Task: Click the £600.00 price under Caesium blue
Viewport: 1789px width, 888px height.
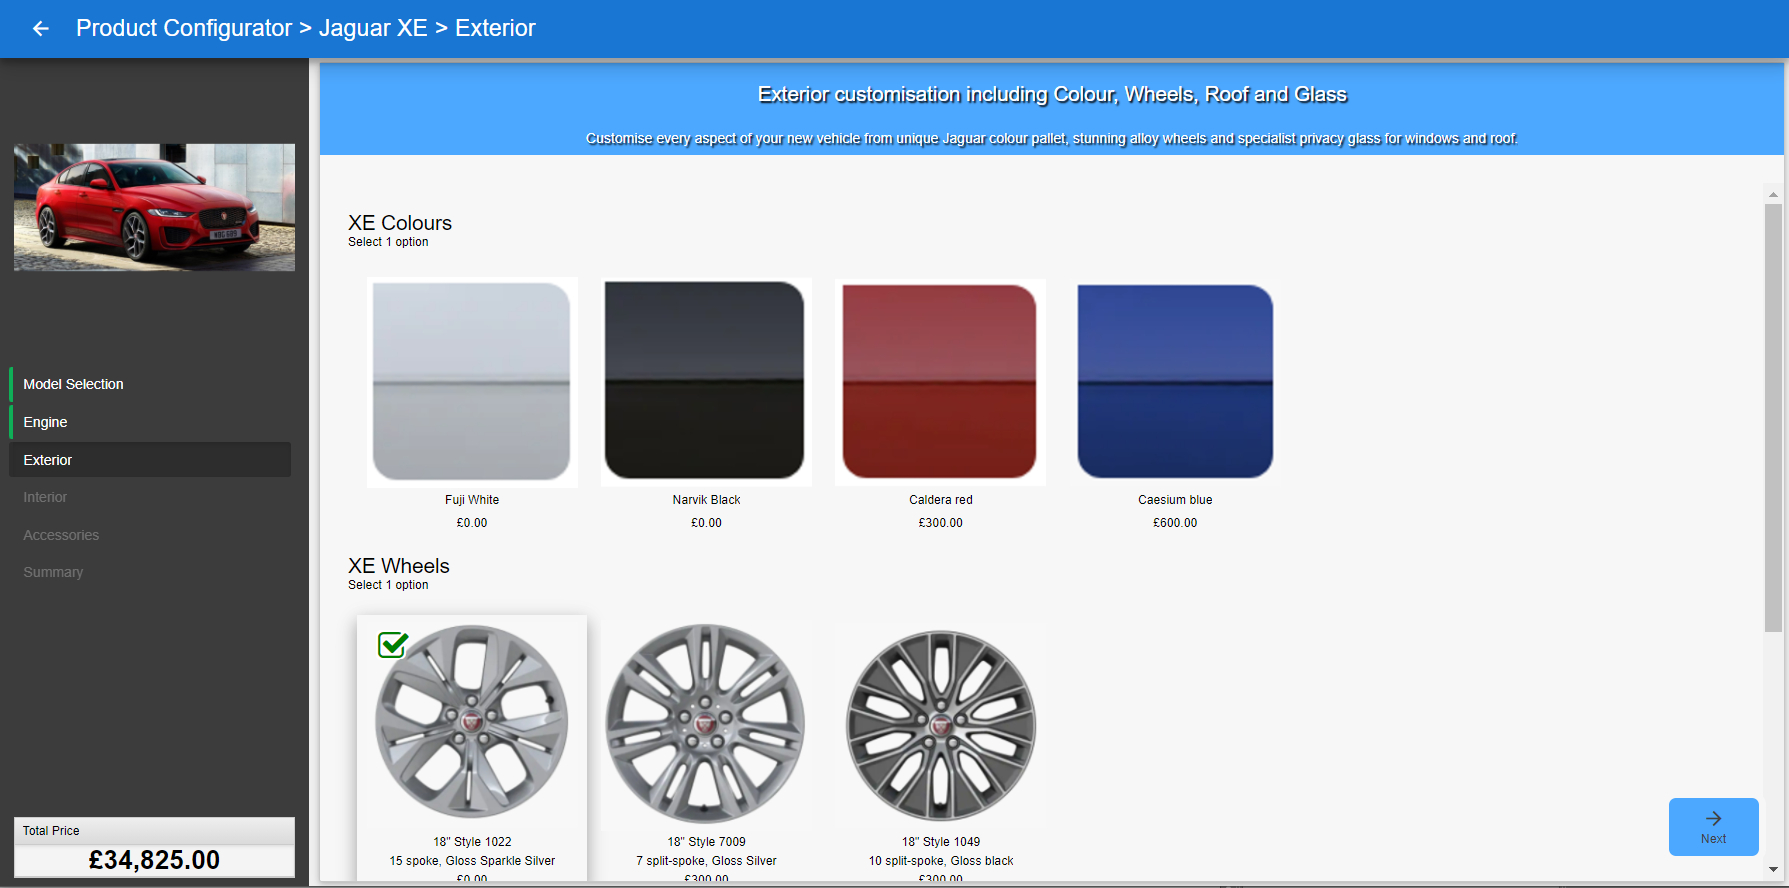Action: (x=1175, y=523)
